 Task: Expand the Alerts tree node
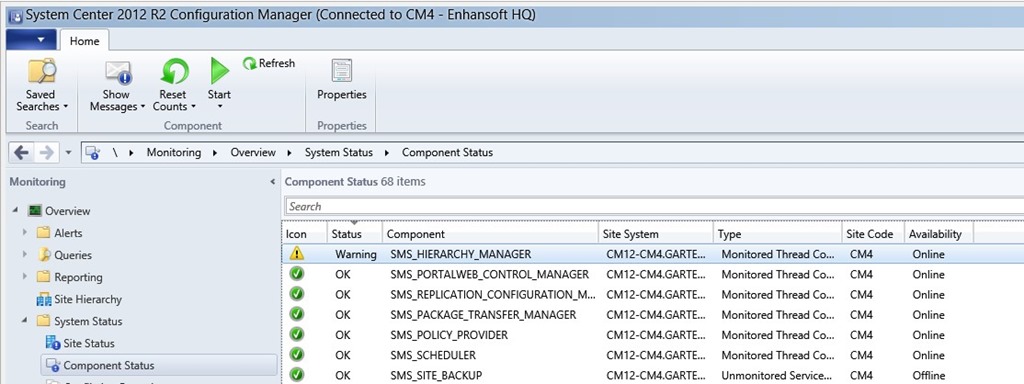tap(25, 232)
